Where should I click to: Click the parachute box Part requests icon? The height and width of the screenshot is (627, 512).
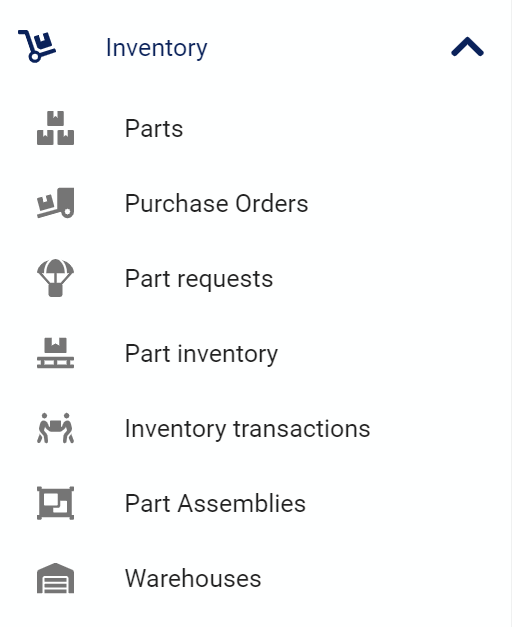tap(56, 278)
